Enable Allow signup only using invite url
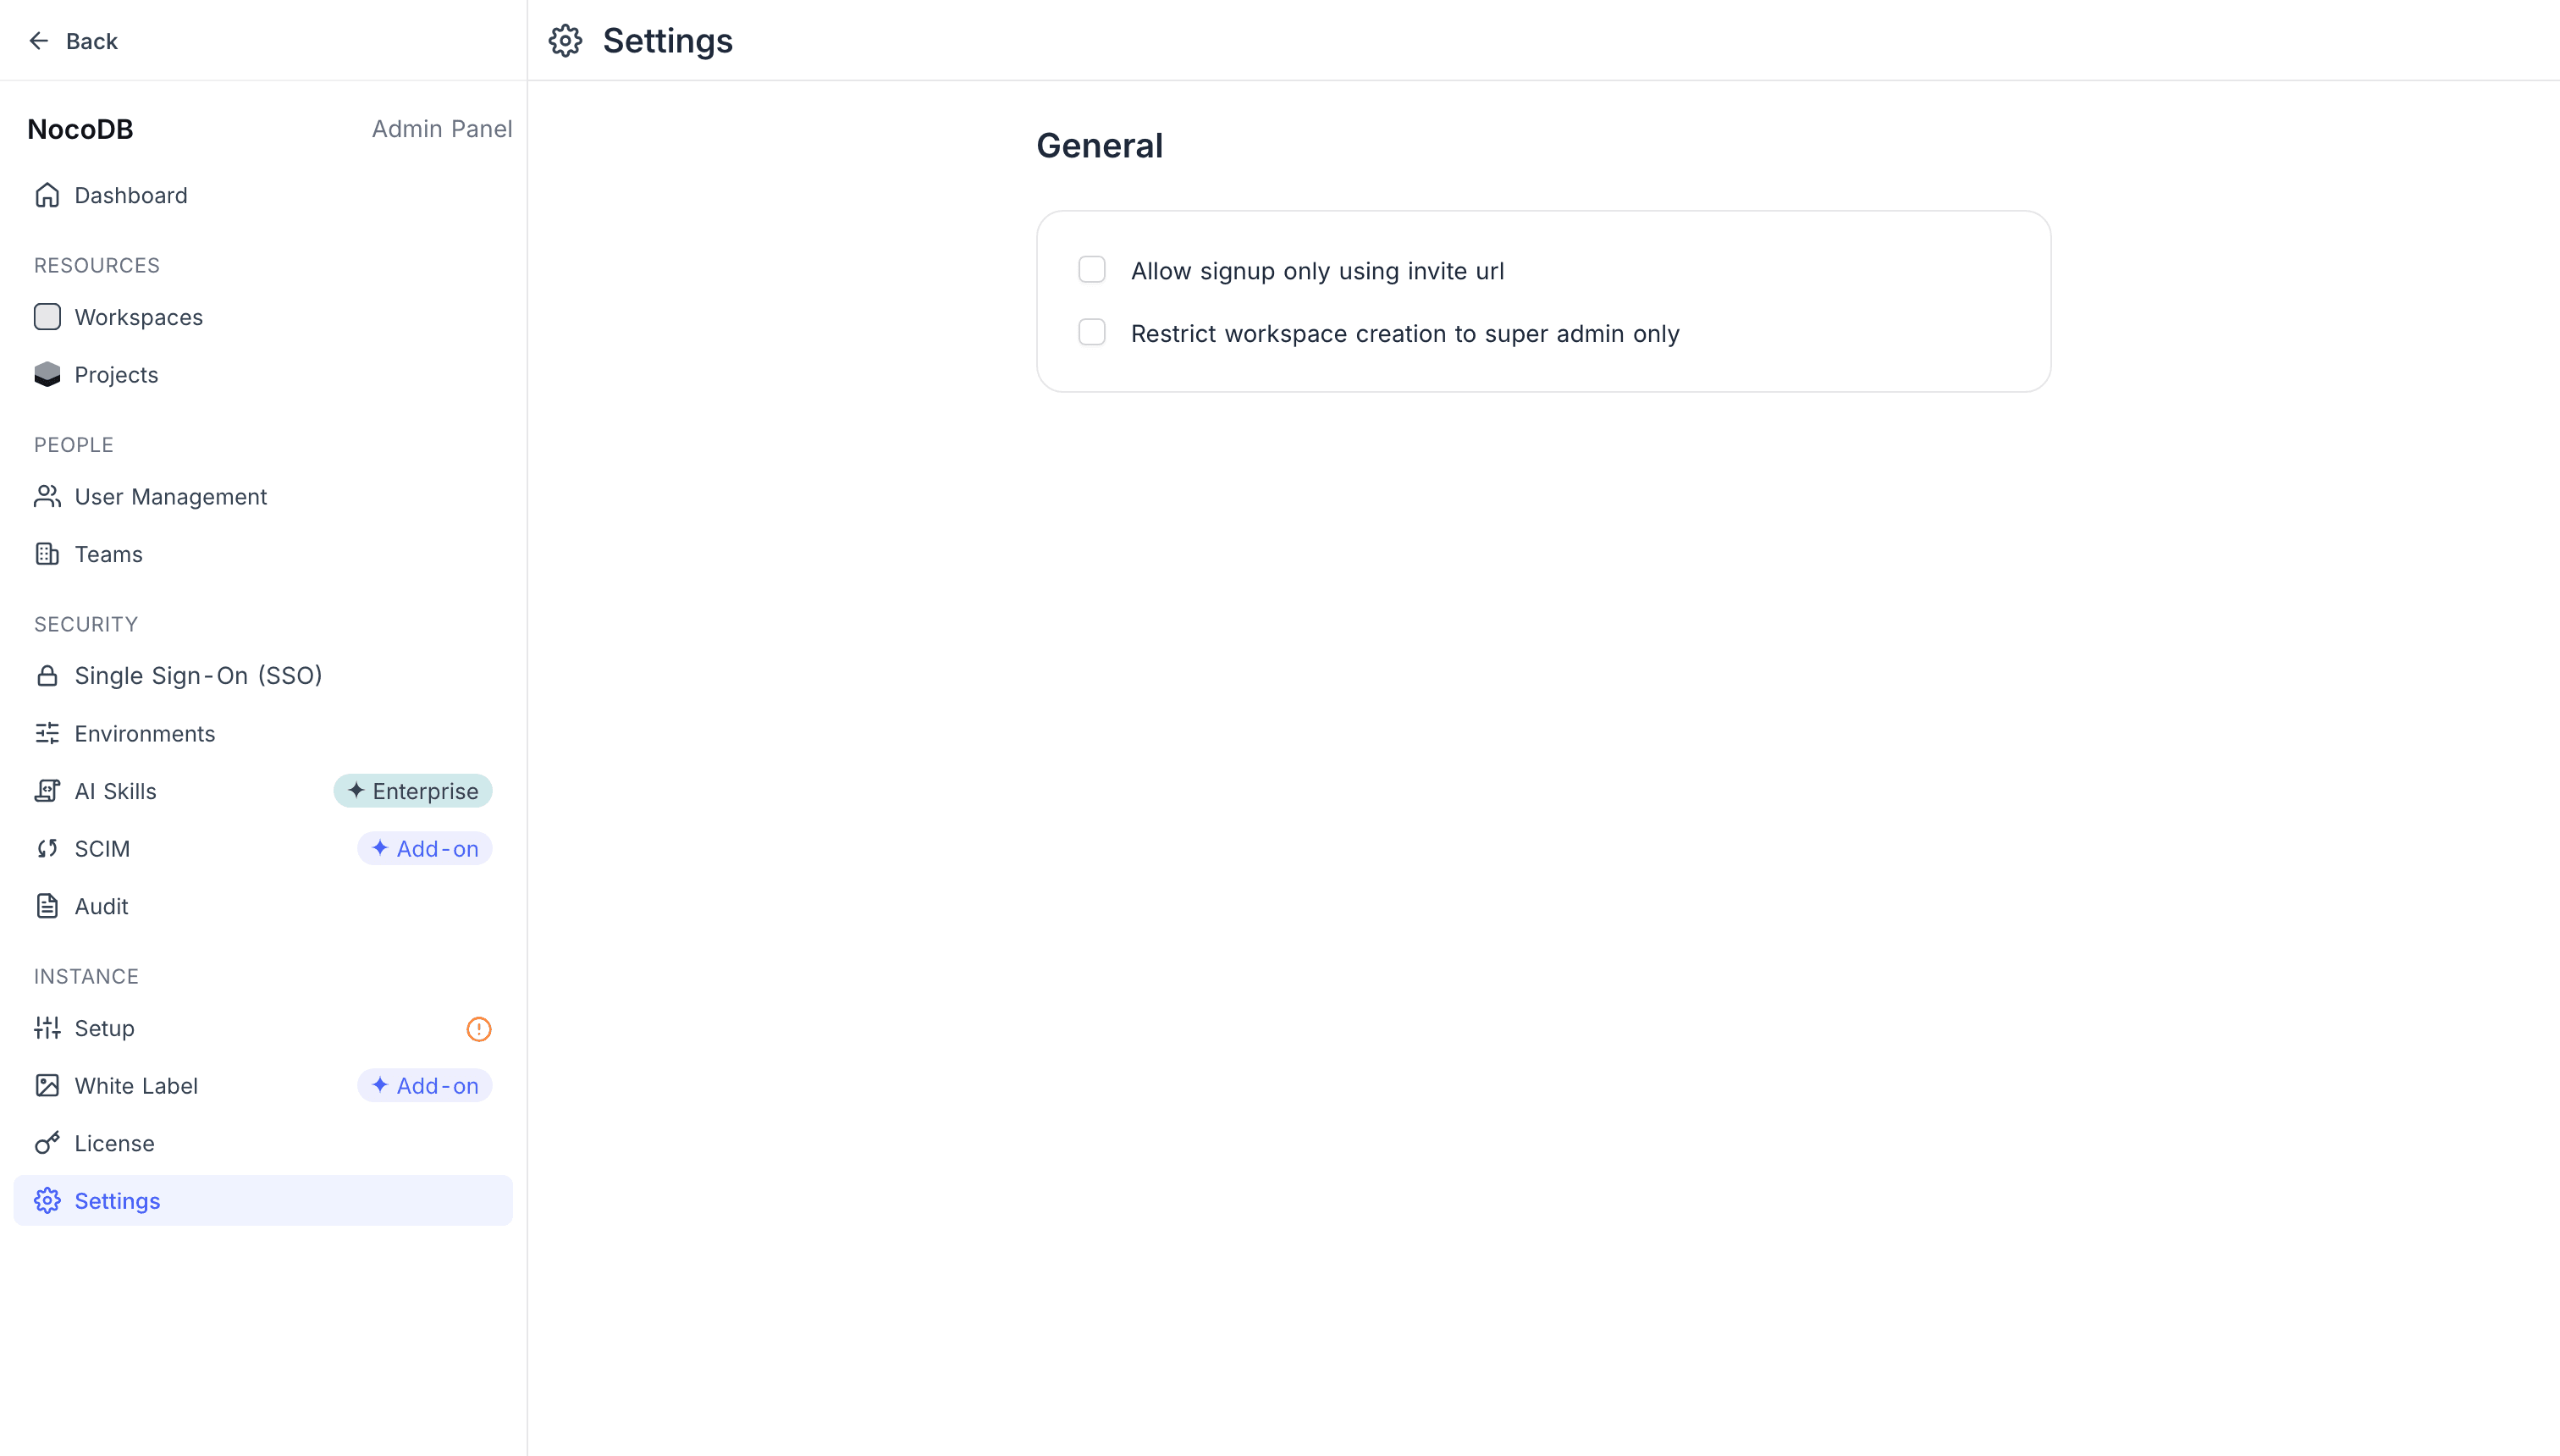The height and width of the screenshot is (1456, 2560). (x=1092, y=270)
